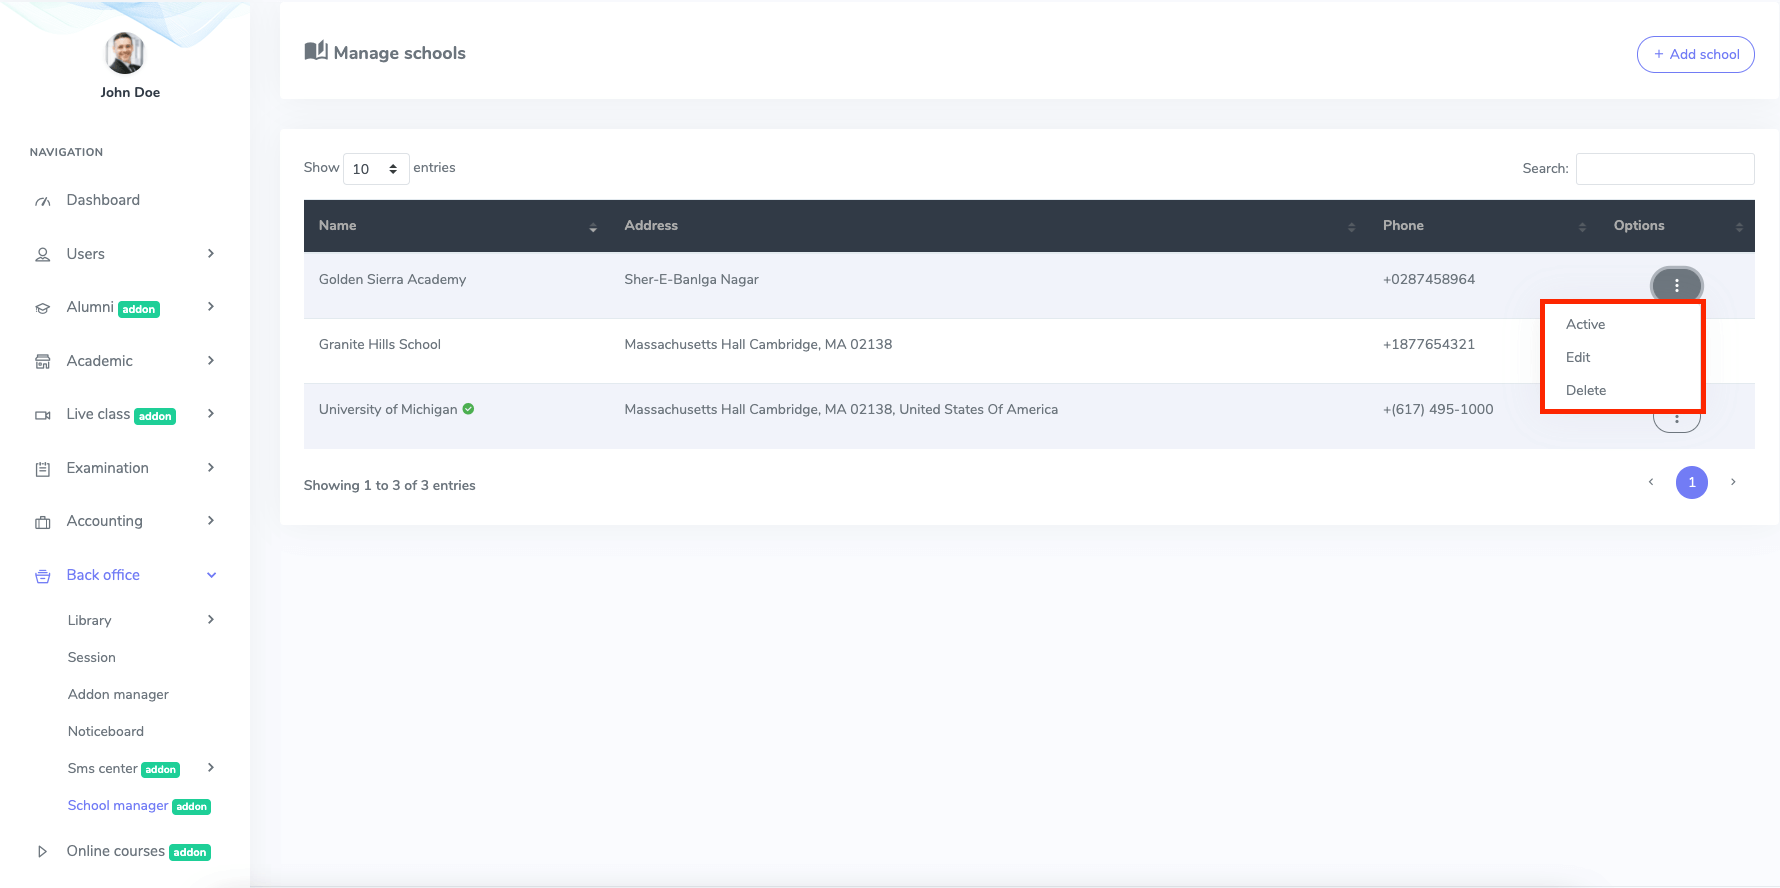Click John Doe's profile avatar

click(125, 53)
